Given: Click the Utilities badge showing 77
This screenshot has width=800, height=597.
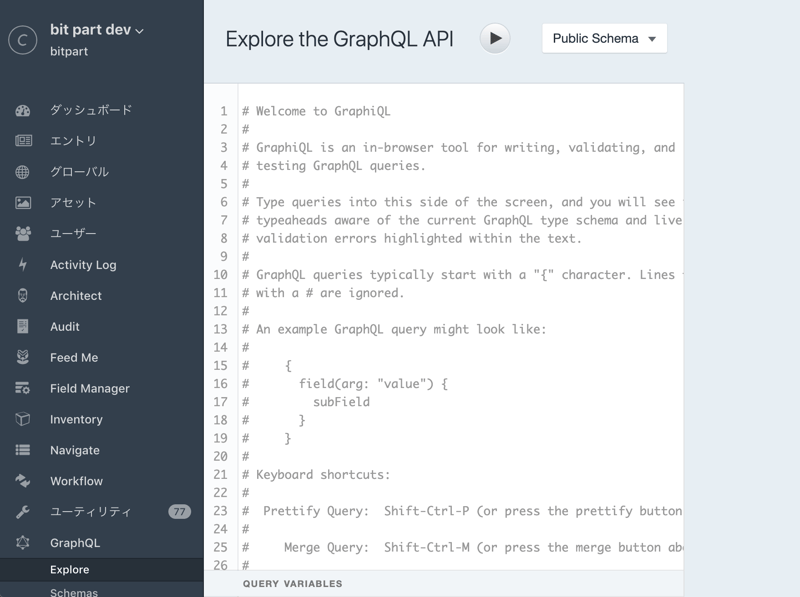Looking at the screenshot, I should (x=179, y=512).
